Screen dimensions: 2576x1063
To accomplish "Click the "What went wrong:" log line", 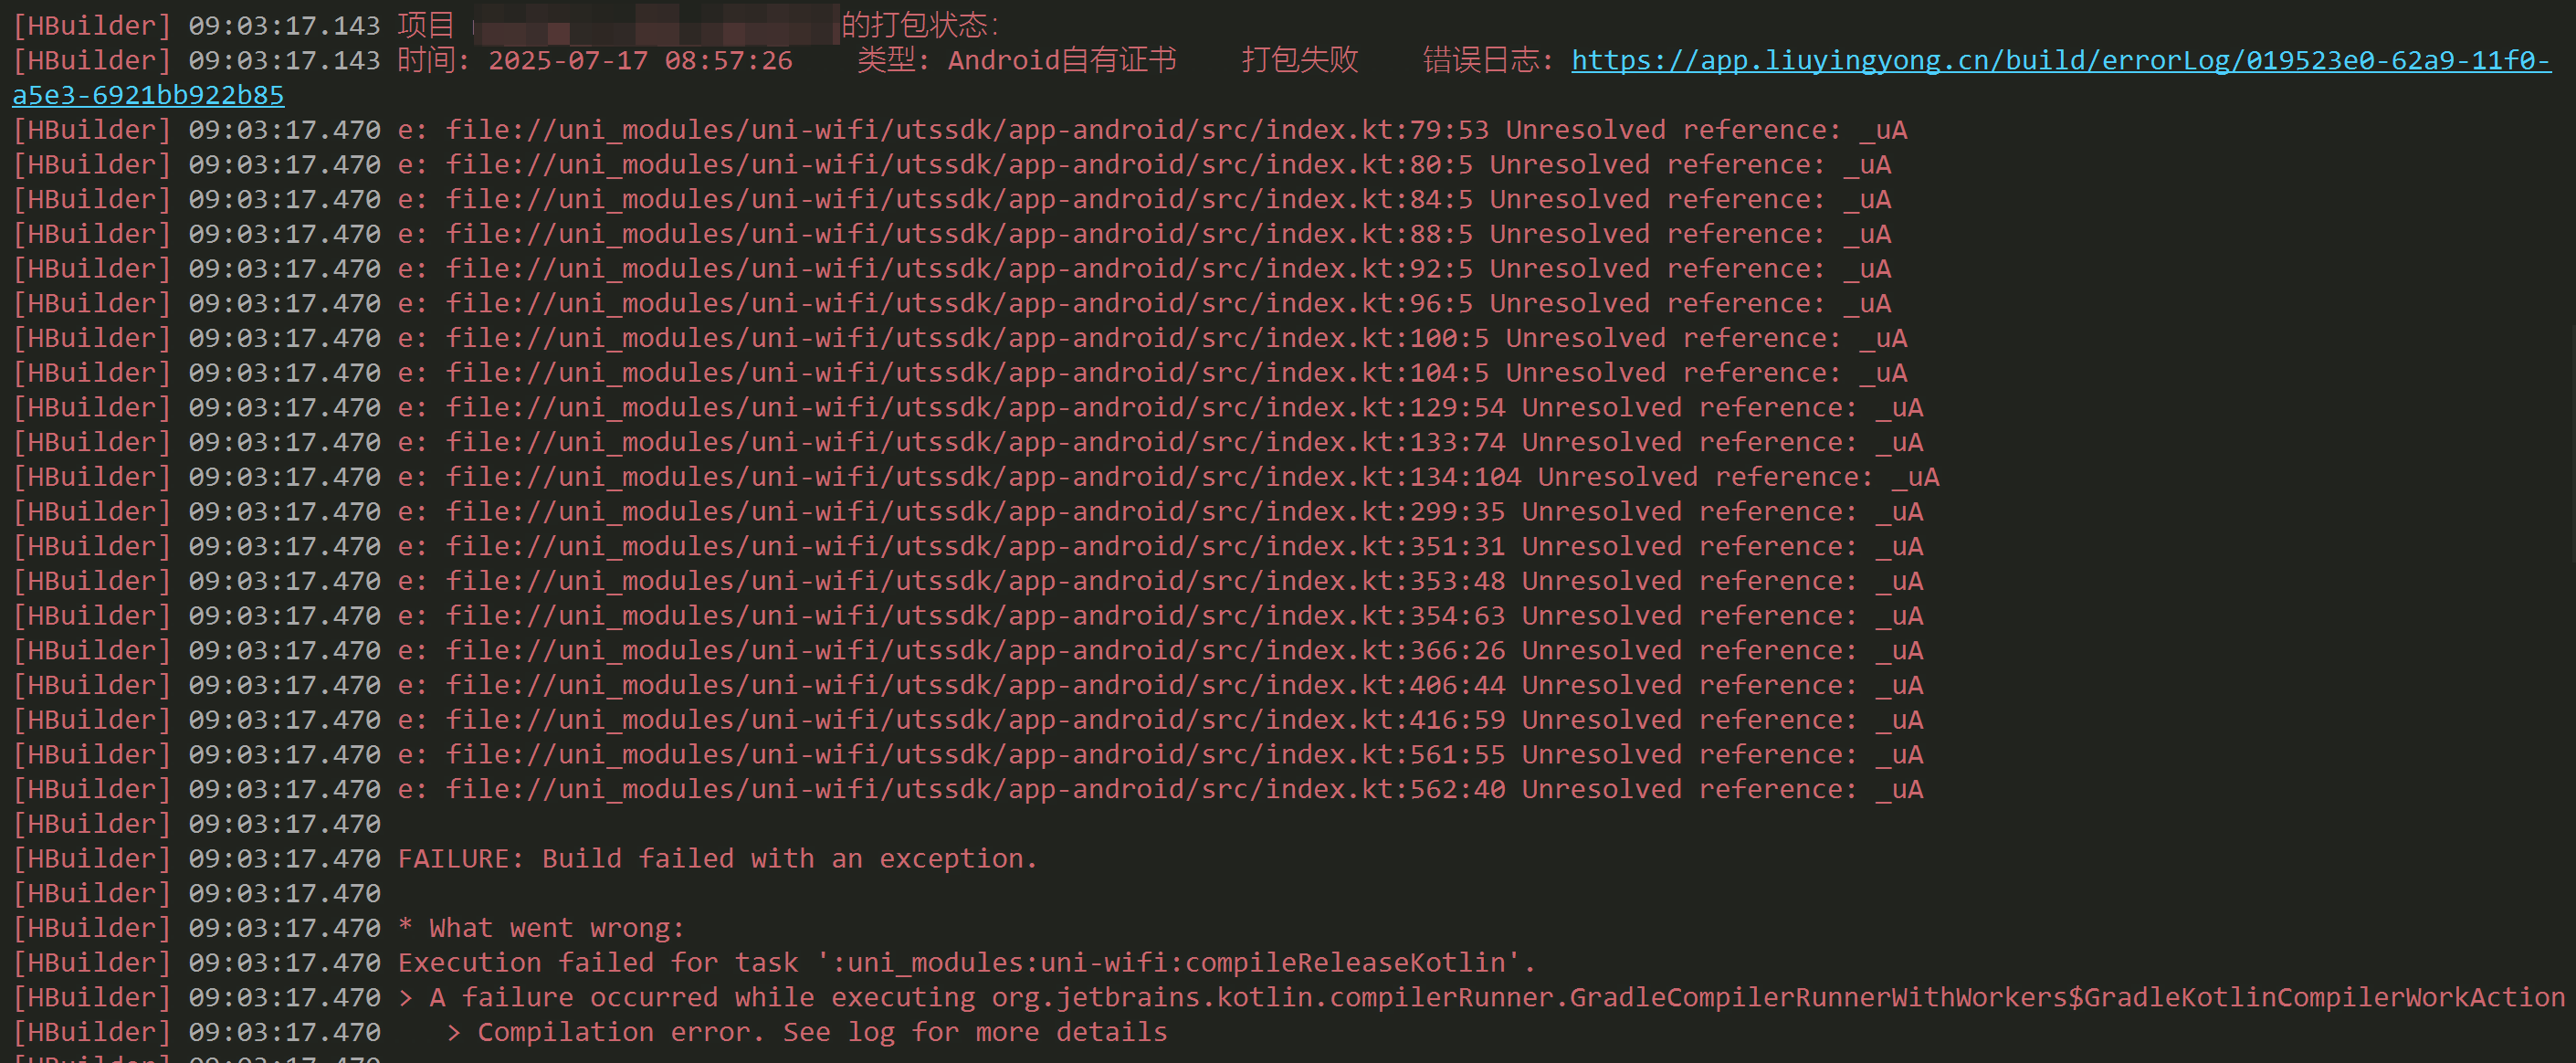I will point(555,928).
